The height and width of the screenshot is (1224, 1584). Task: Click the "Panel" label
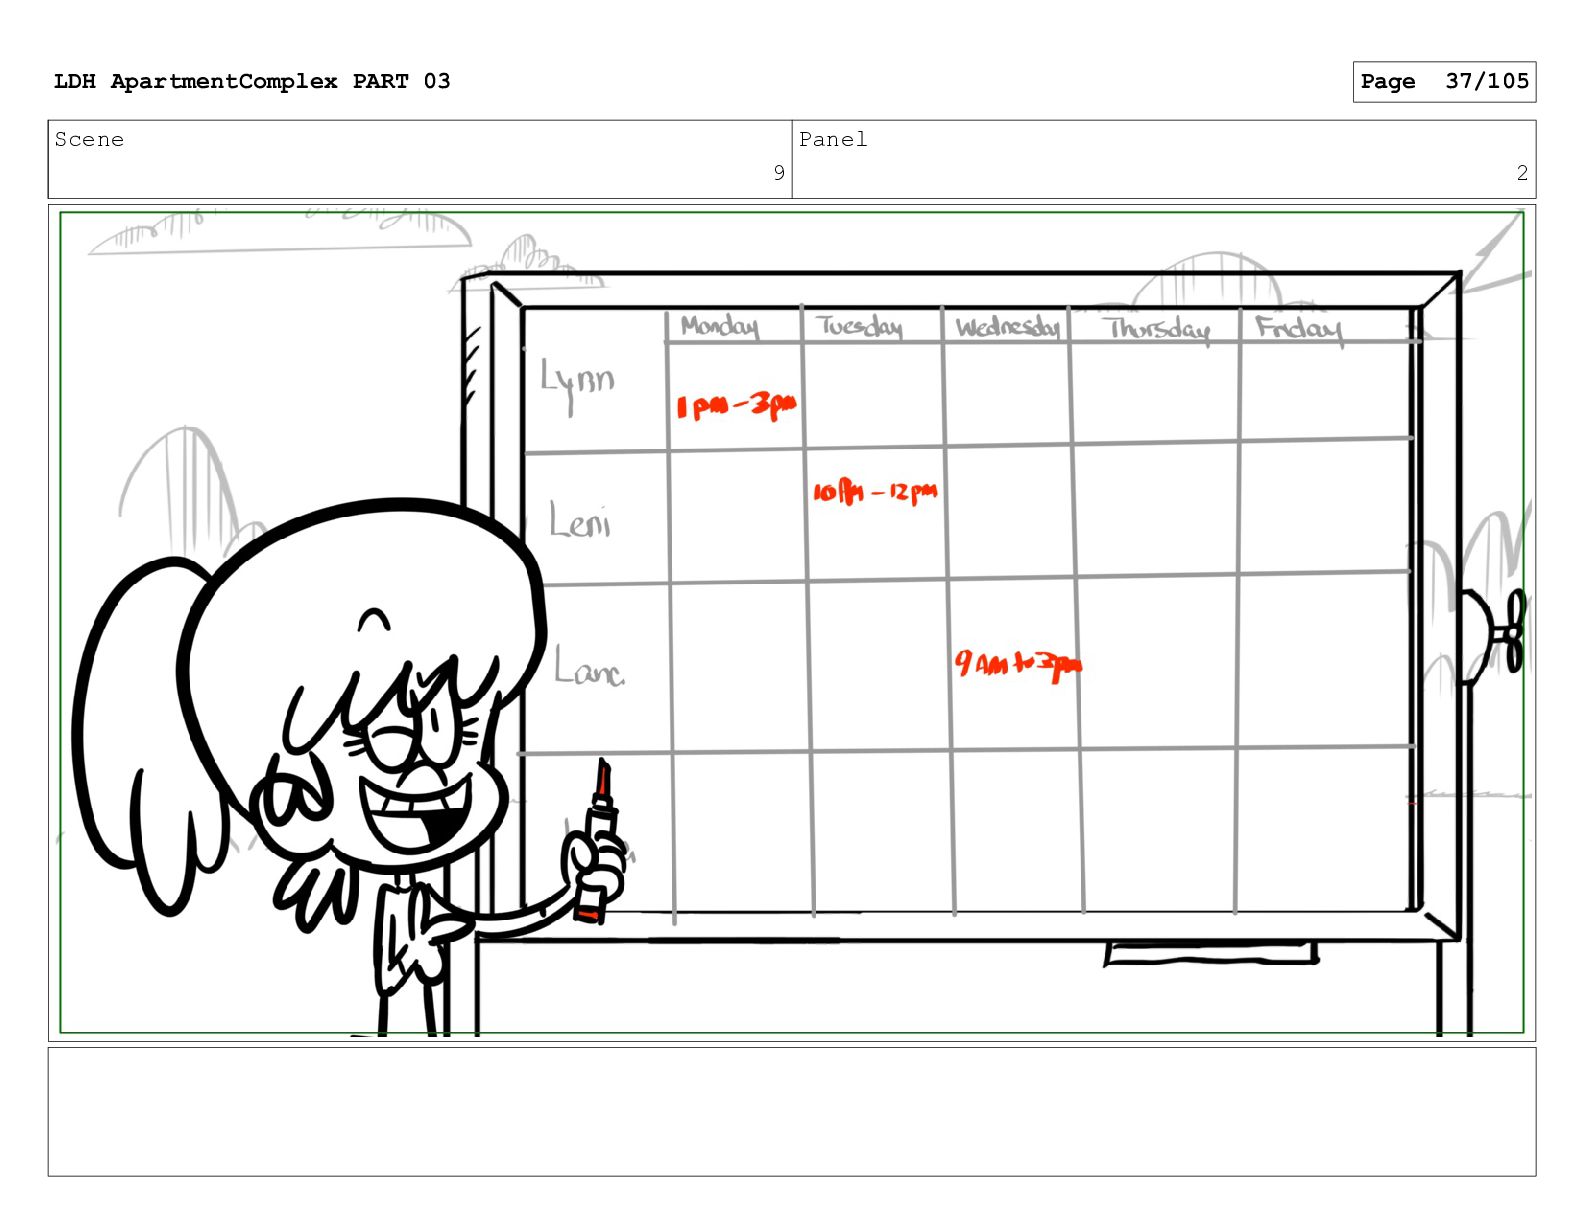click(833, 140)
